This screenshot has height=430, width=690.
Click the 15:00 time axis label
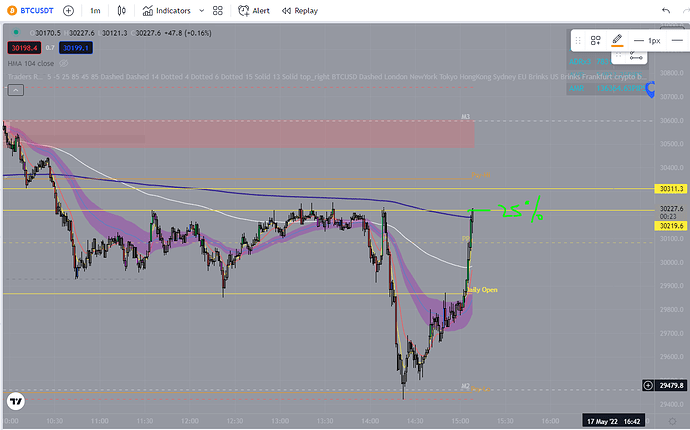(x=460, y=421)
